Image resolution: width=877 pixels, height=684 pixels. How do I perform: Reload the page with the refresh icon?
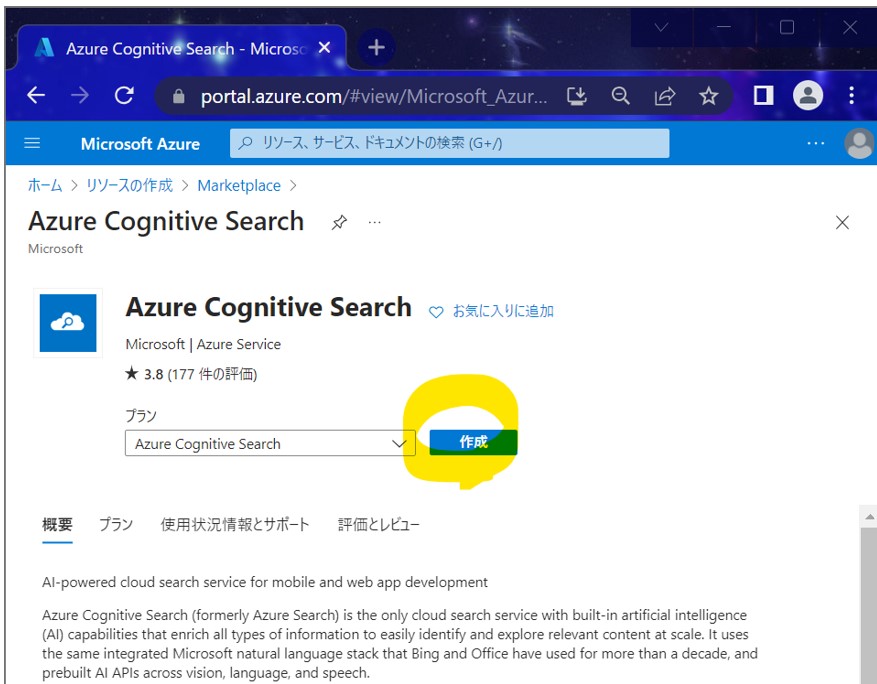tap(124, 96)
